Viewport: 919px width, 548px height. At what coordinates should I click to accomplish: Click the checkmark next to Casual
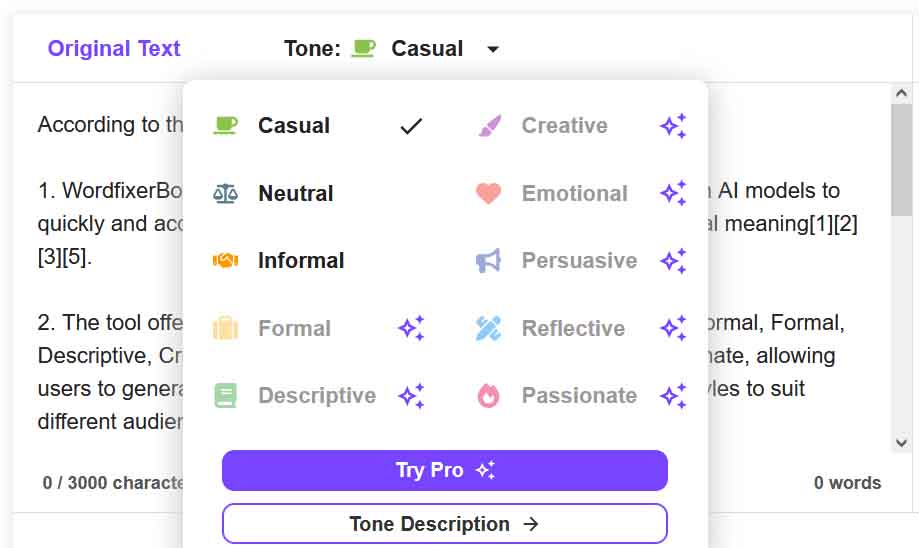411,126
